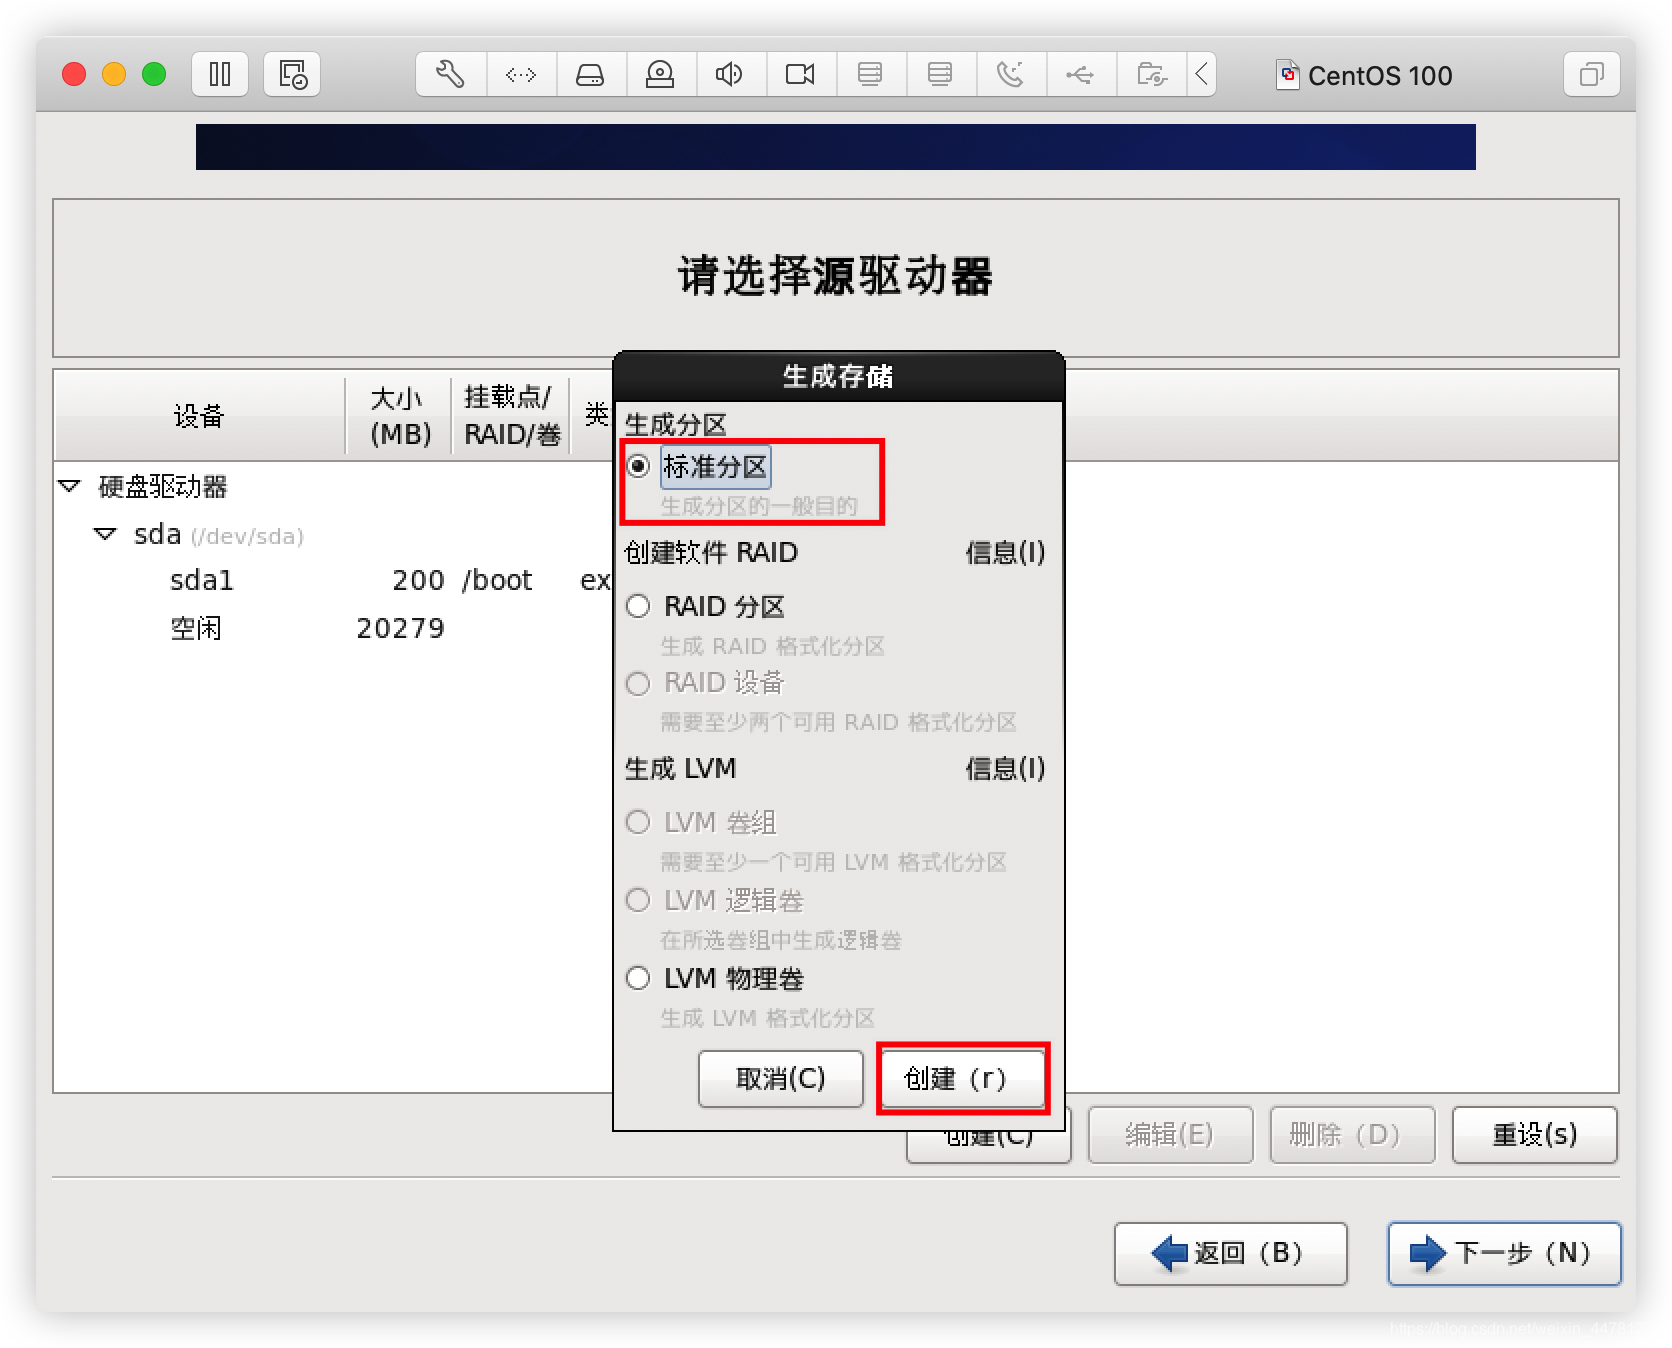Image resolution: width=1672 pixels, height=1348 pixels.
Task: Open virtual machine settings with the wrench icon
Action: [450, 74]
